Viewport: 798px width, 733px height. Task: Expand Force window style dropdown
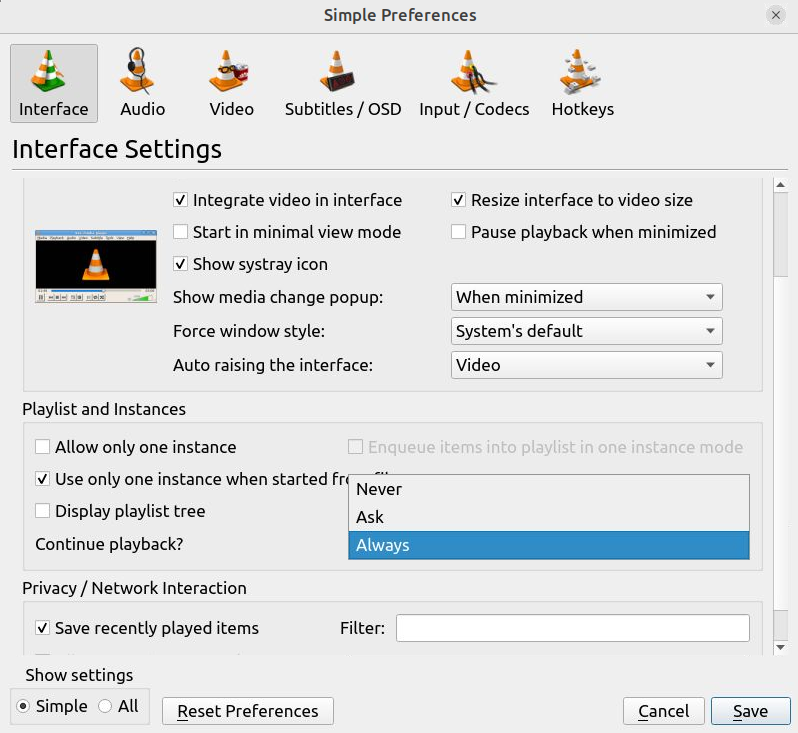586,331
